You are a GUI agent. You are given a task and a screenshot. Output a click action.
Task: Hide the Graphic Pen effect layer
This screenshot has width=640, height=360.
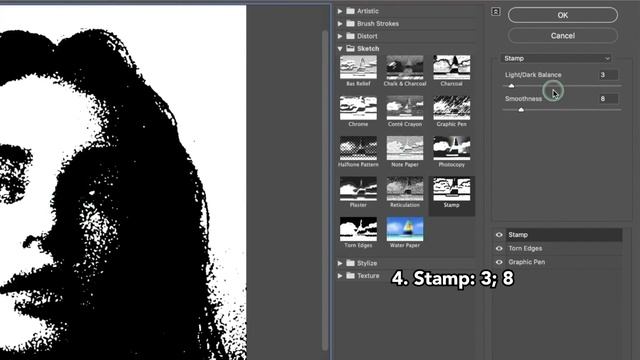[x=499, y=262]
